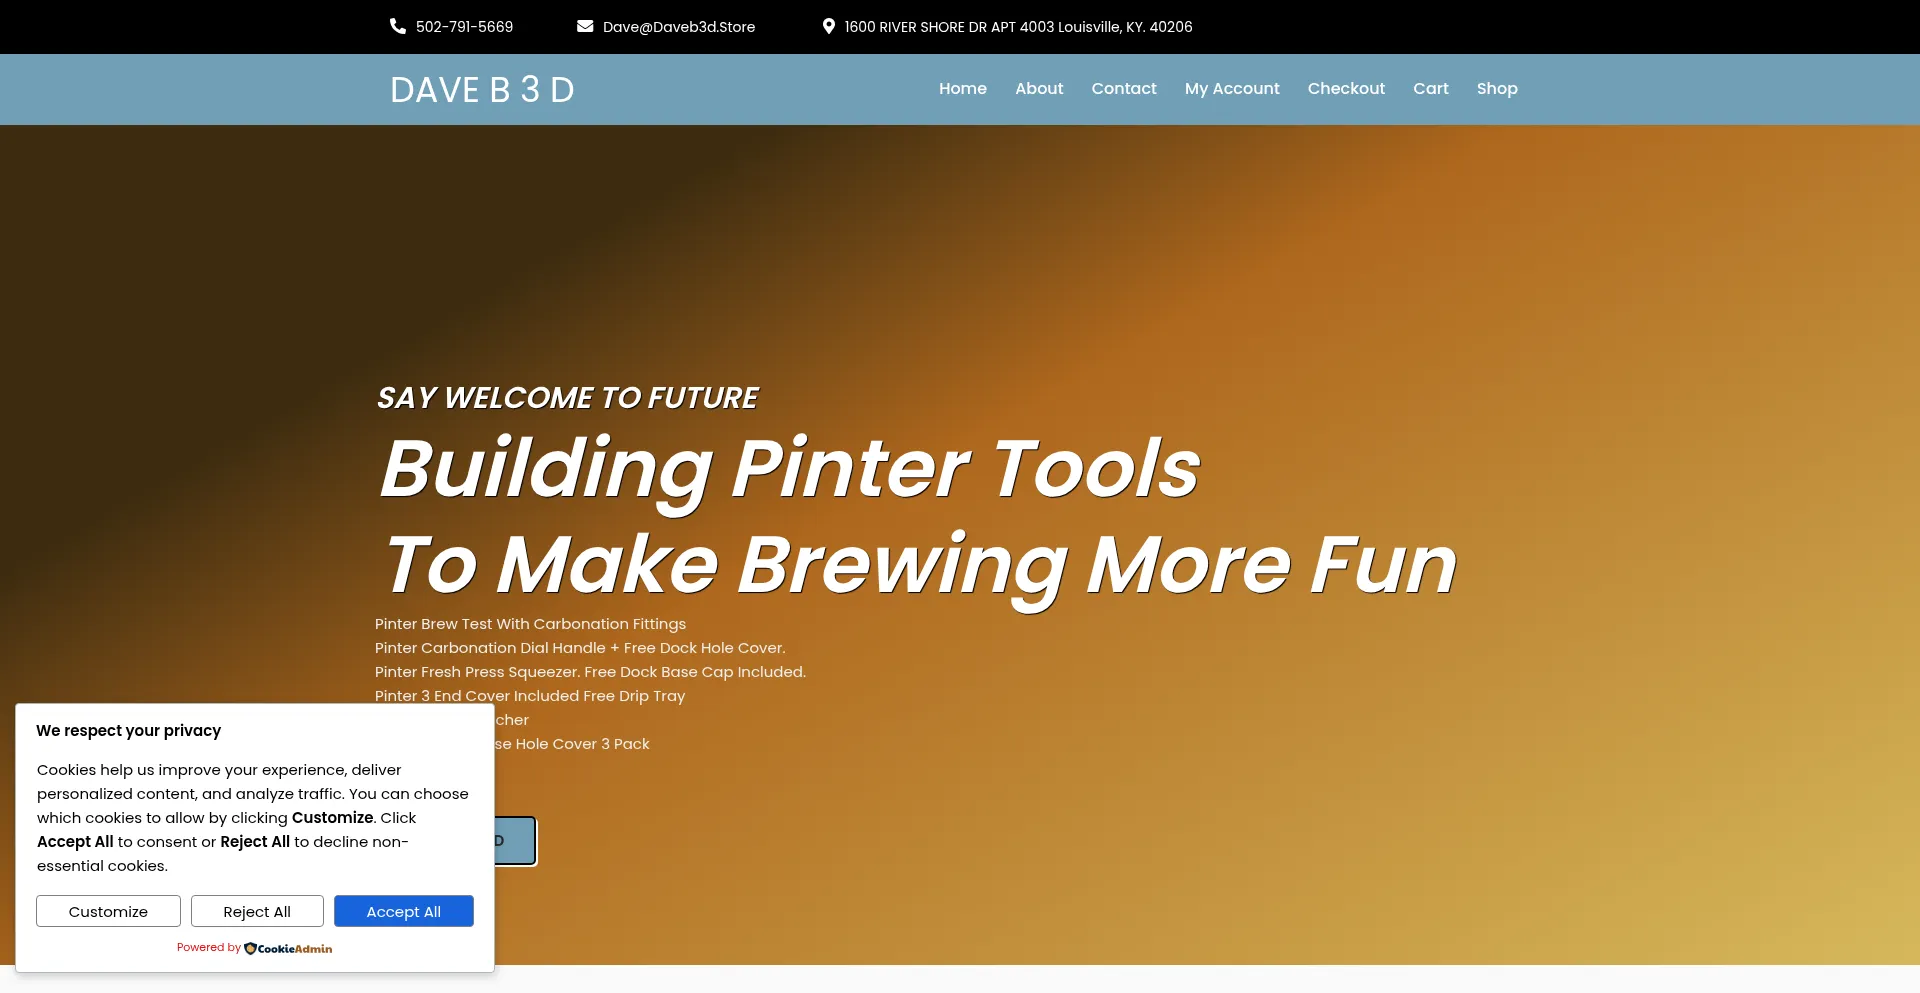
Task: Open the About page
Action: click(1039, 88)
